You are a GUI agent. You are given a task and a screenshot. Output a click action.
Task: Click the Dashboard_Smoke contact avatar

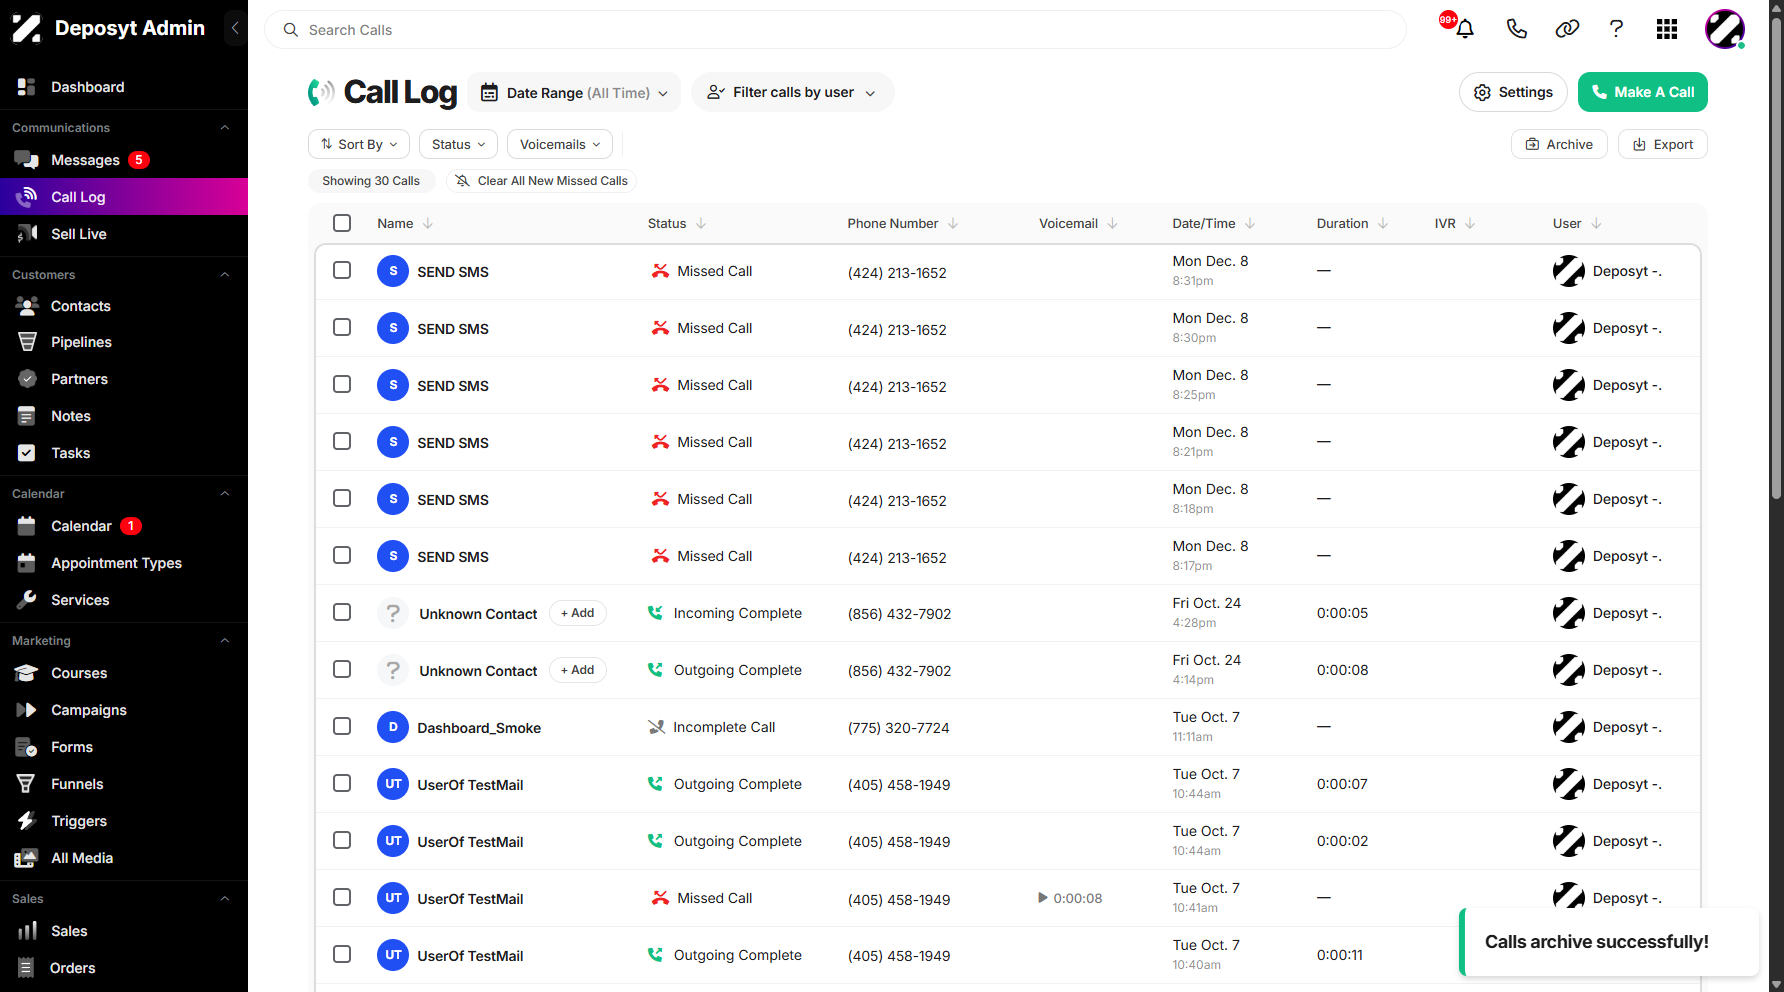pyautogui.click(x=393, y=727)
